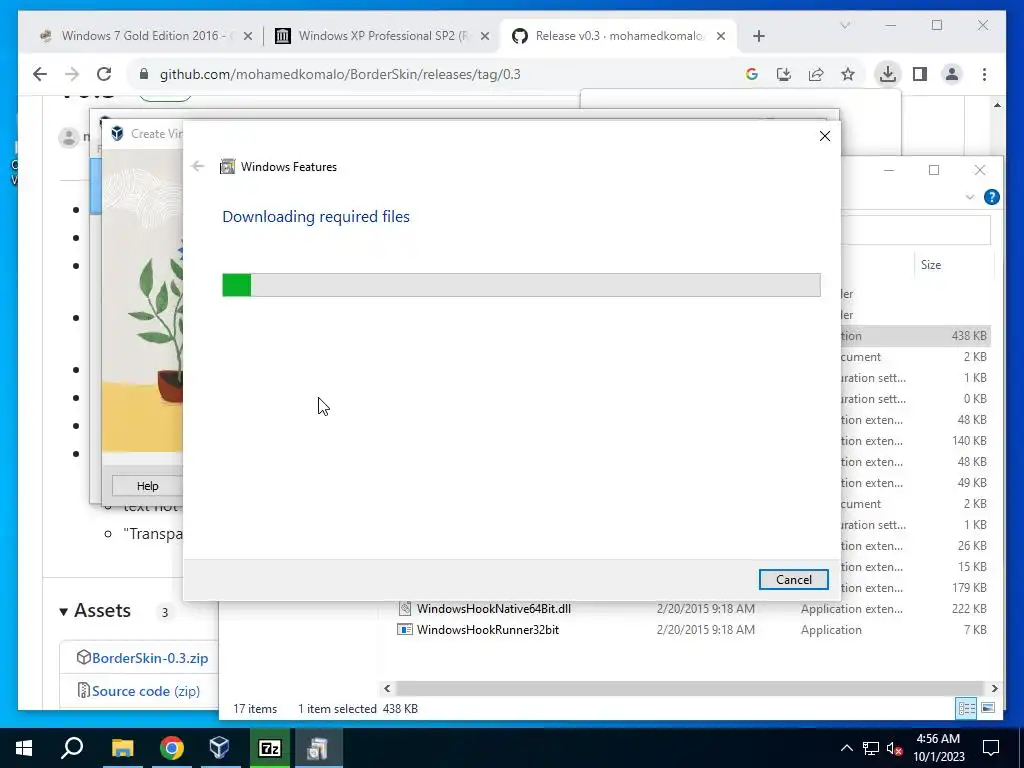Open VirtualBox from taskbar
Image resolution: width=1024 pixels, height=768 pixels.
219,748
